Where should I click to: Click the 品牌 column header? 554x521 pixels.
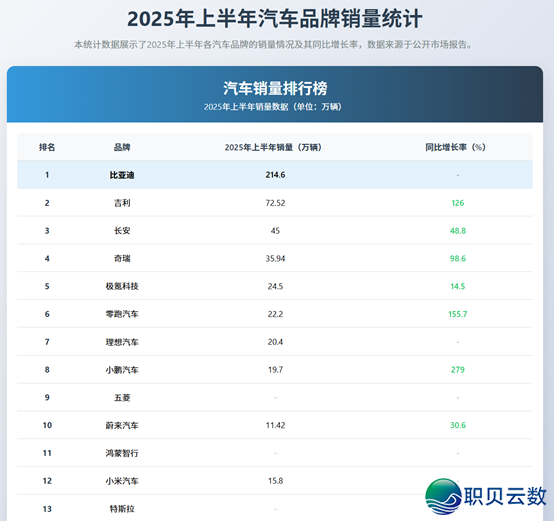(x=122, y=147)
